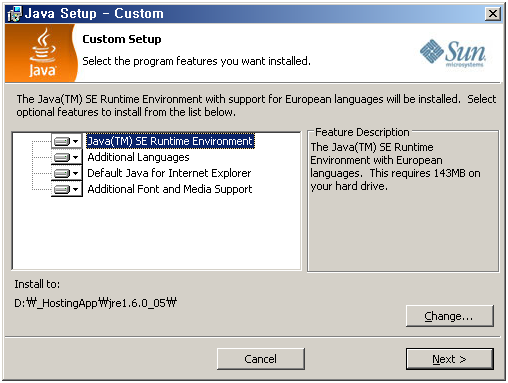Cancel the Java setup
The width and height of the screenshot is (508, 383).
coord(261,359)
